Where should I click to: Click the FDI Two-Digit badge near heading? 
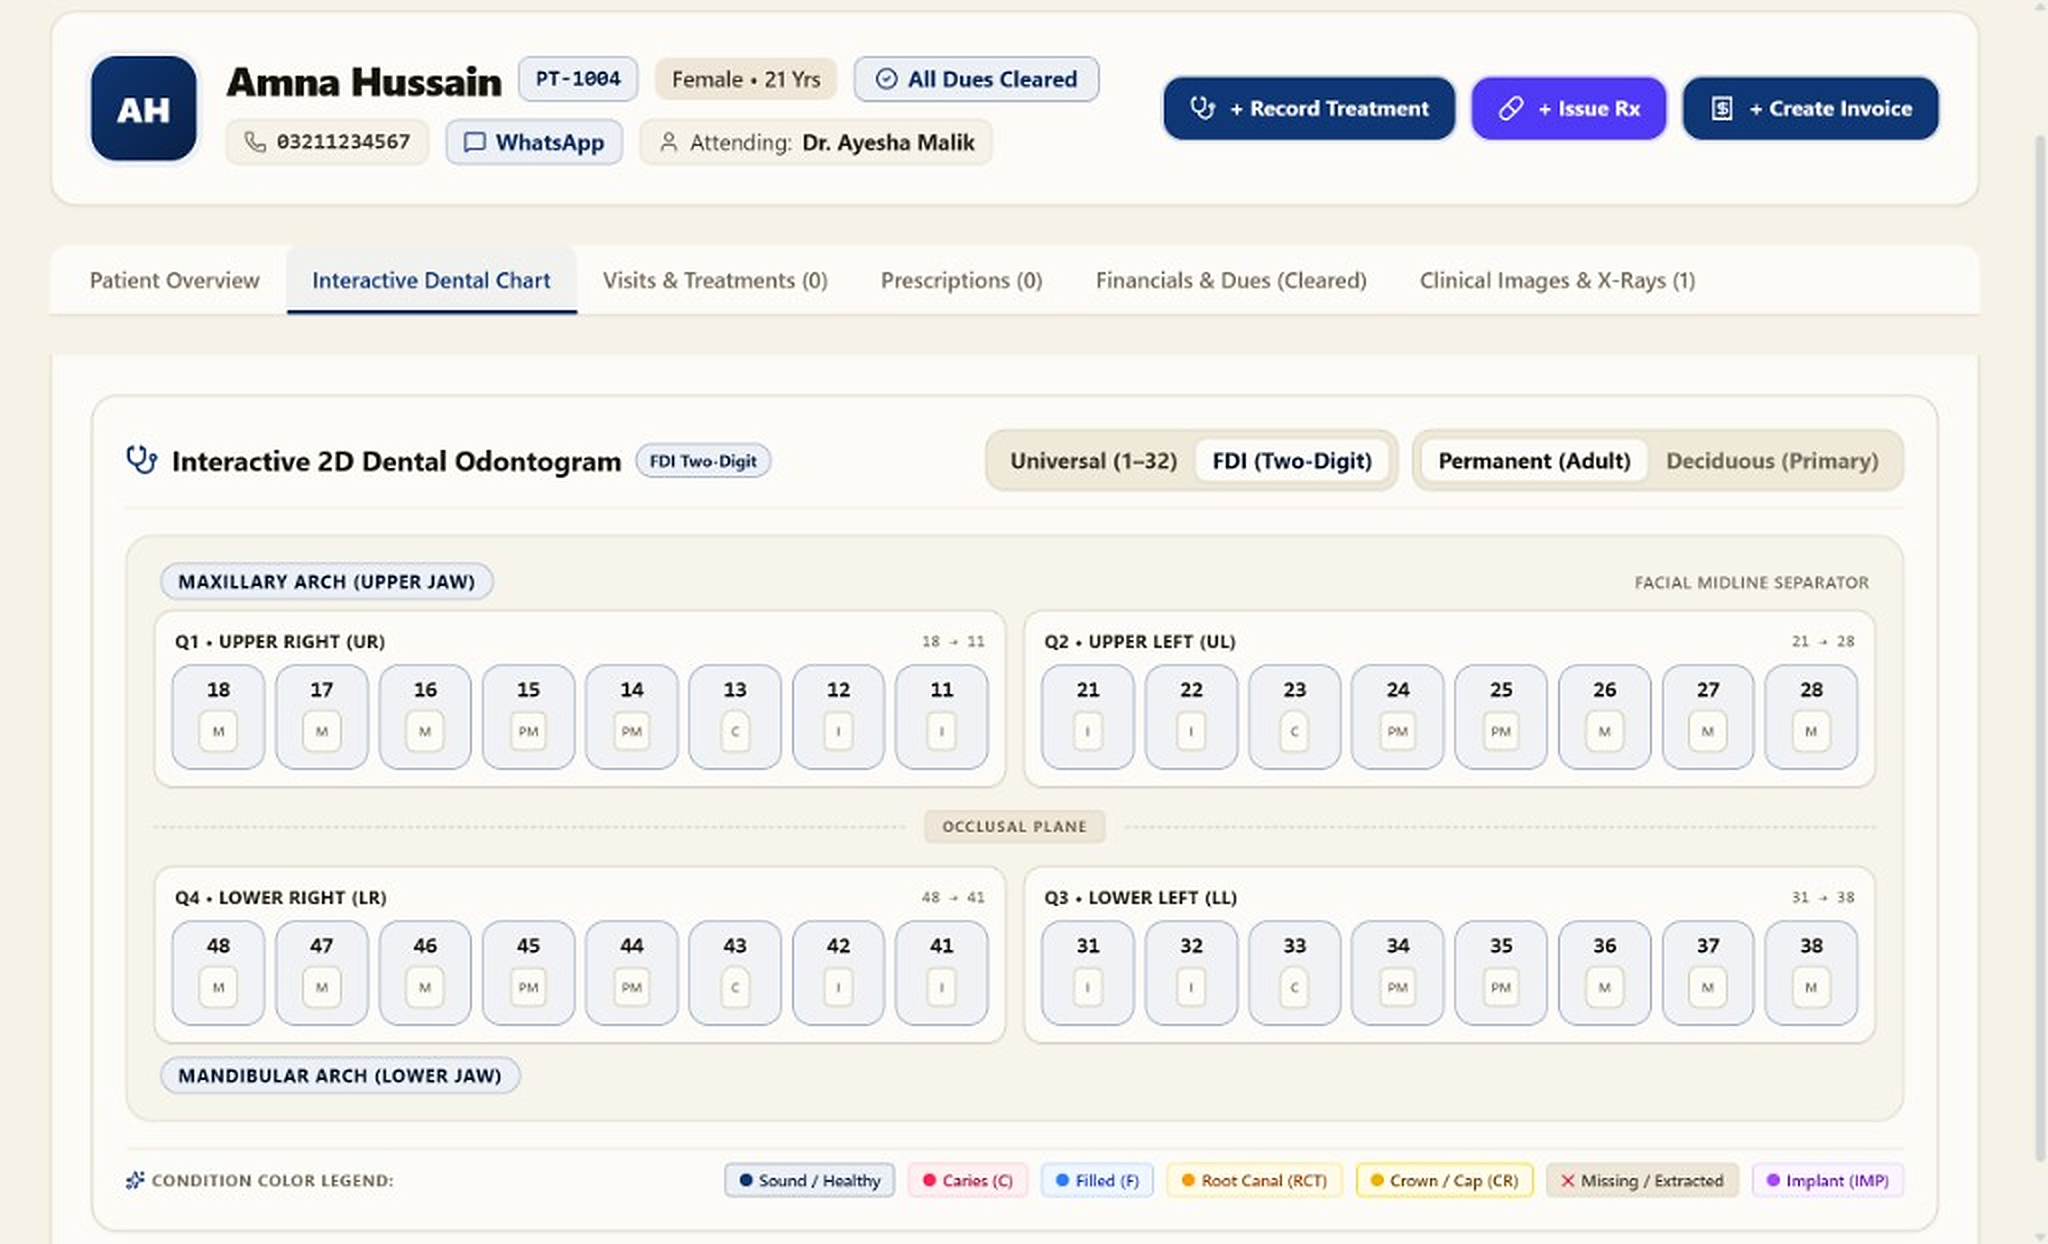click(x=703, y=461)
